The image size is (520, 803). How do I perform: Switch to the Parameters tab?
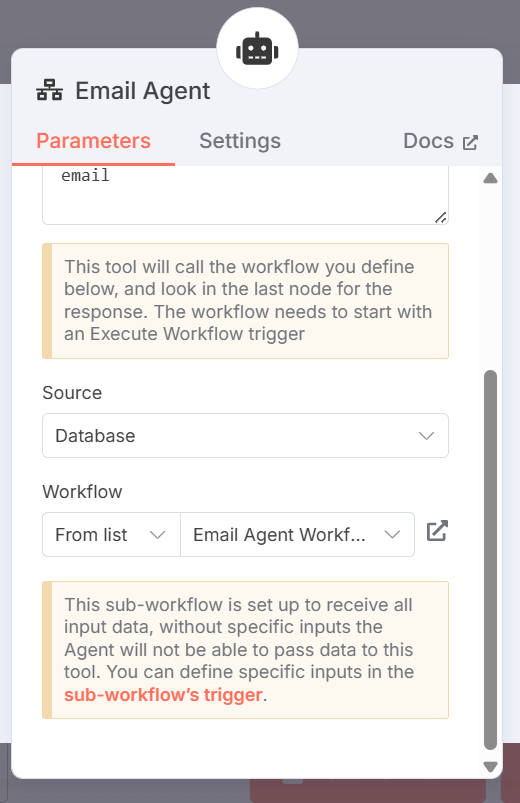point(93,141)
